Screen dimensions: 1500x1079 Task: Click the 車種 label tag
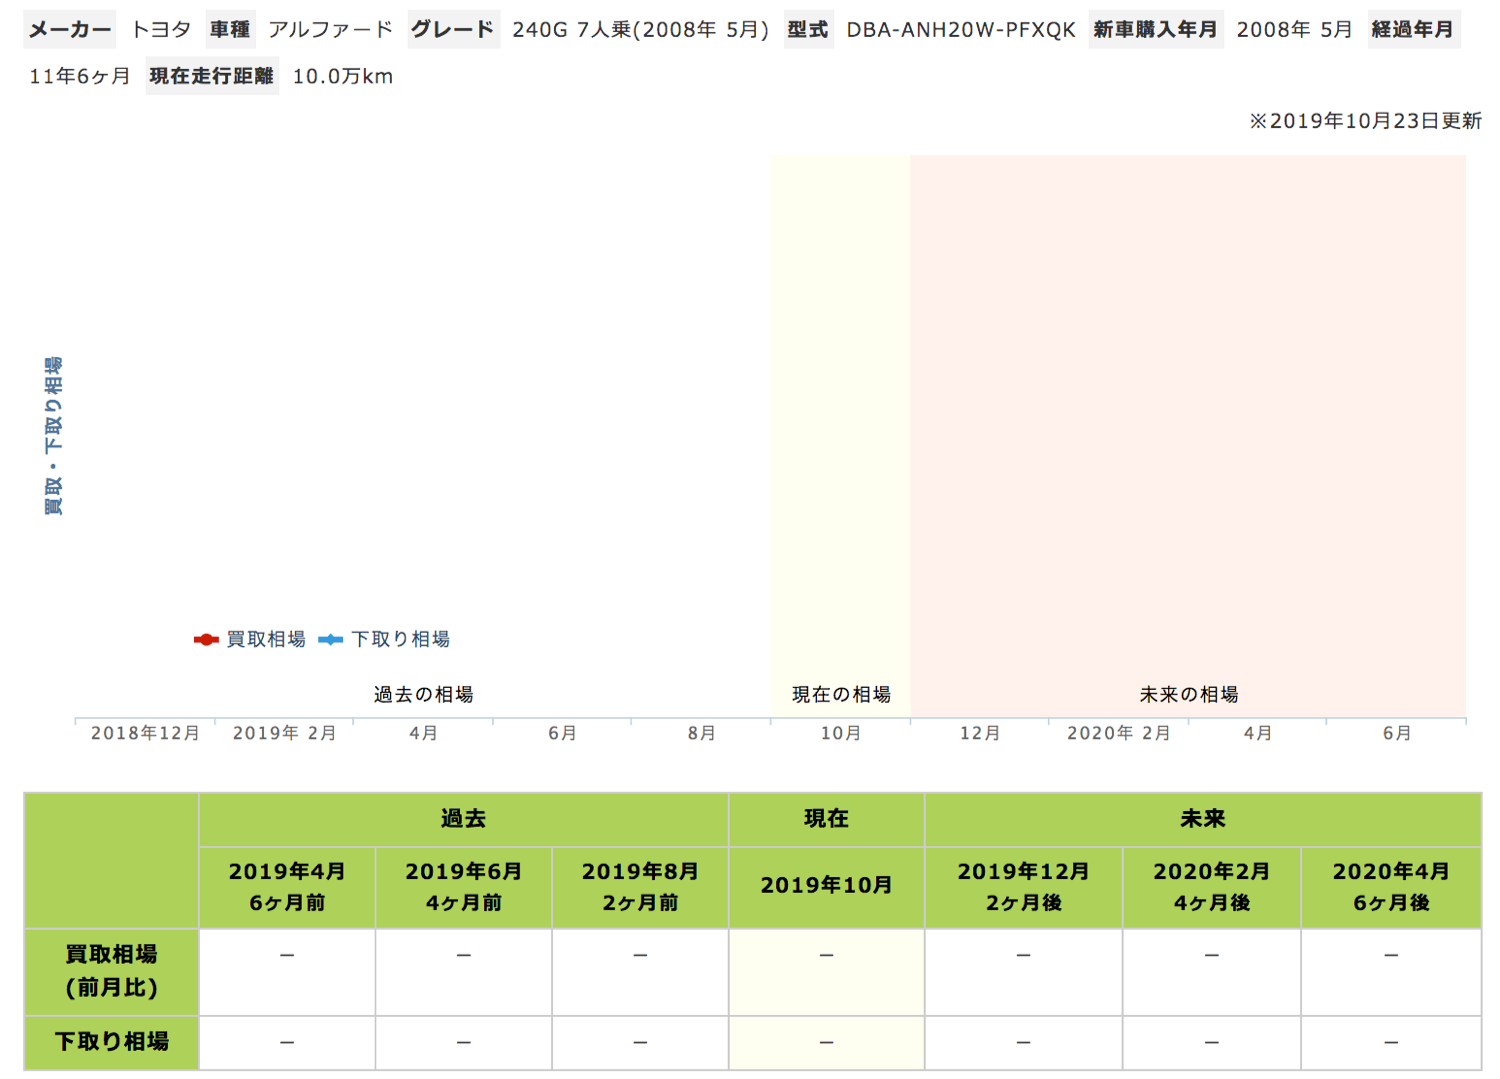coord(230,30)
